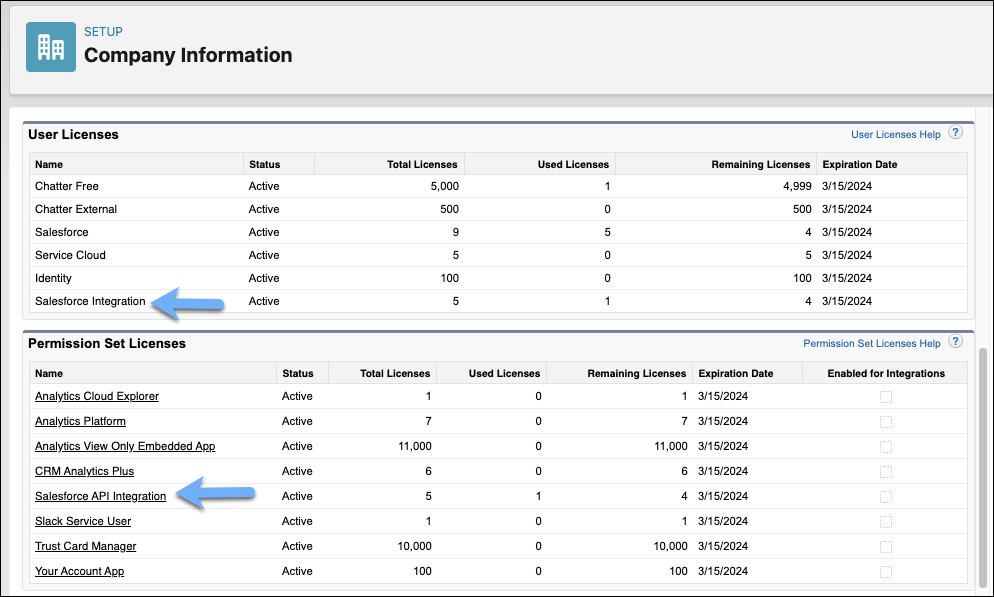Enable integrations checkbox for Slack Service User

[885, 522]
